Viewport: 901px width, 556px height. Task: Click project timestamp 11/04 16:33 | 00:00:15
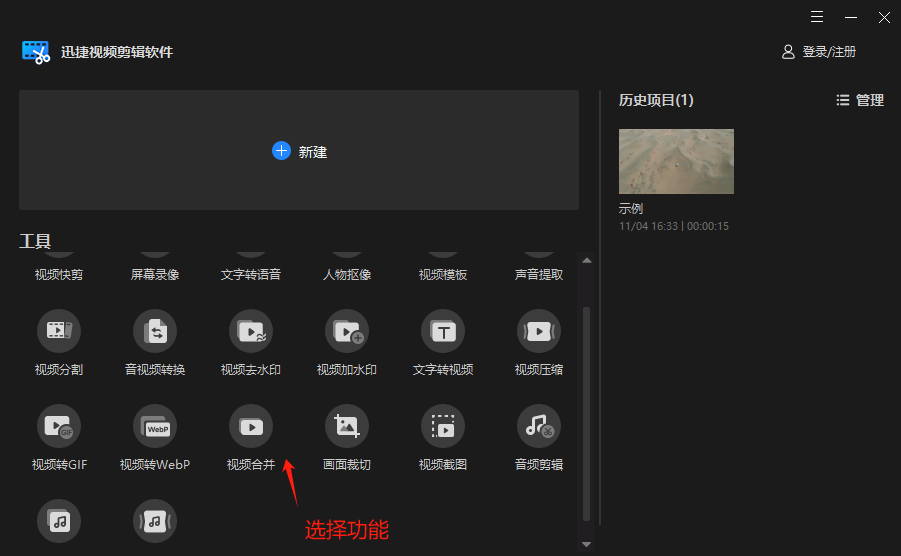(673, 226)
